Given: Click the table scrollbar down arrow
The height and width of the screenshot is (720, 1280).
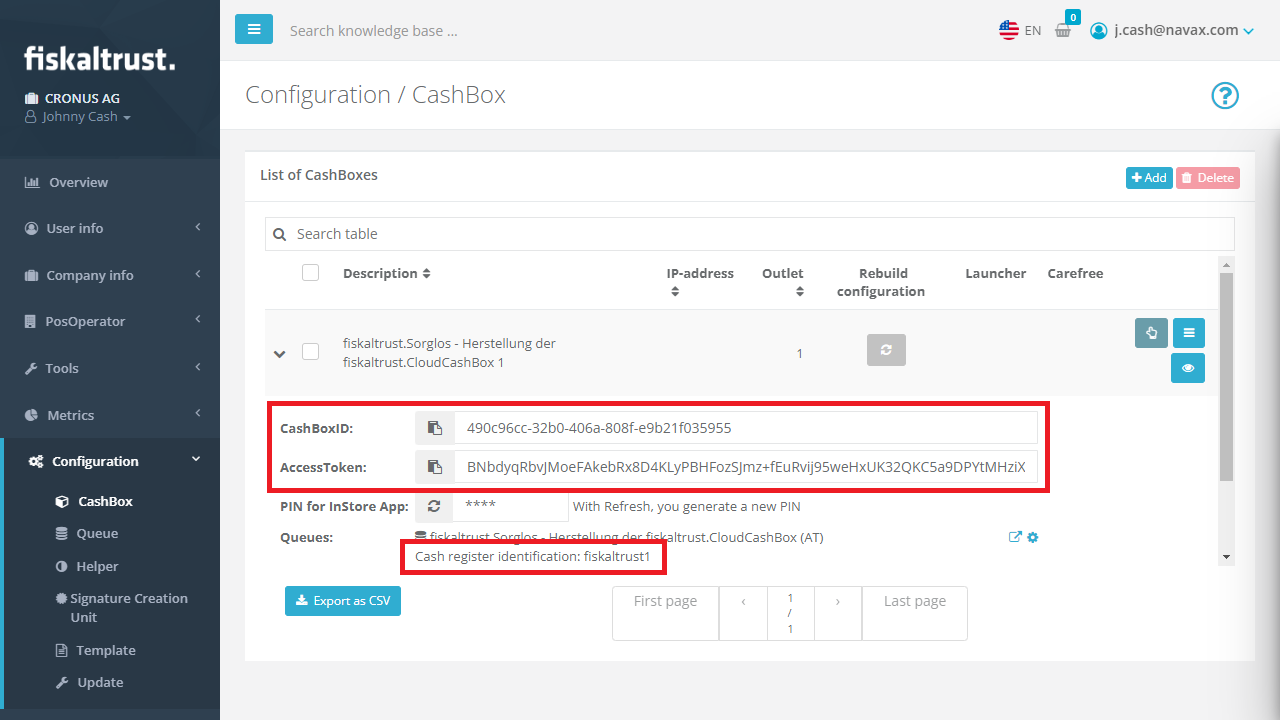Looking at the screenshot, I should point(1227,557).
